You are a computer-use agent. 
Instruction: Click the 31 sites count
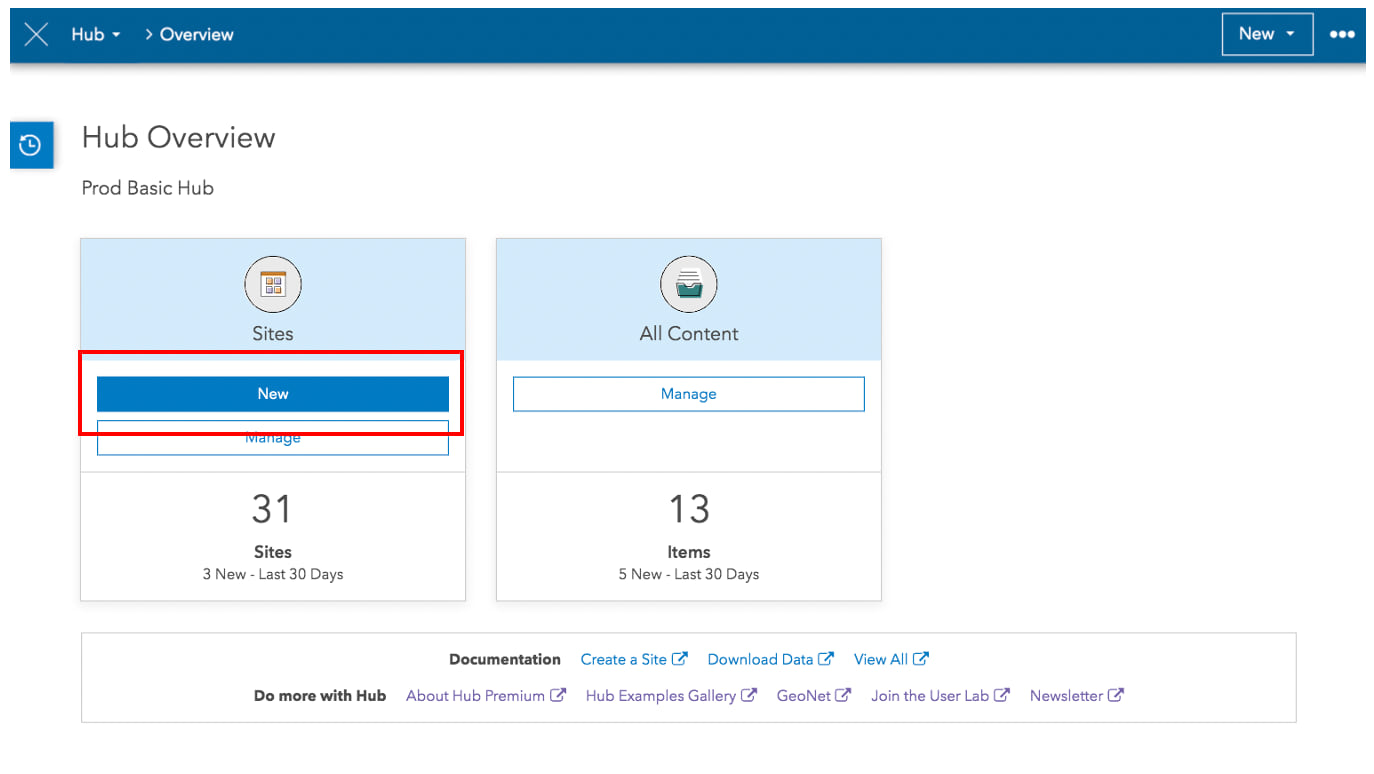click(272, 509)
